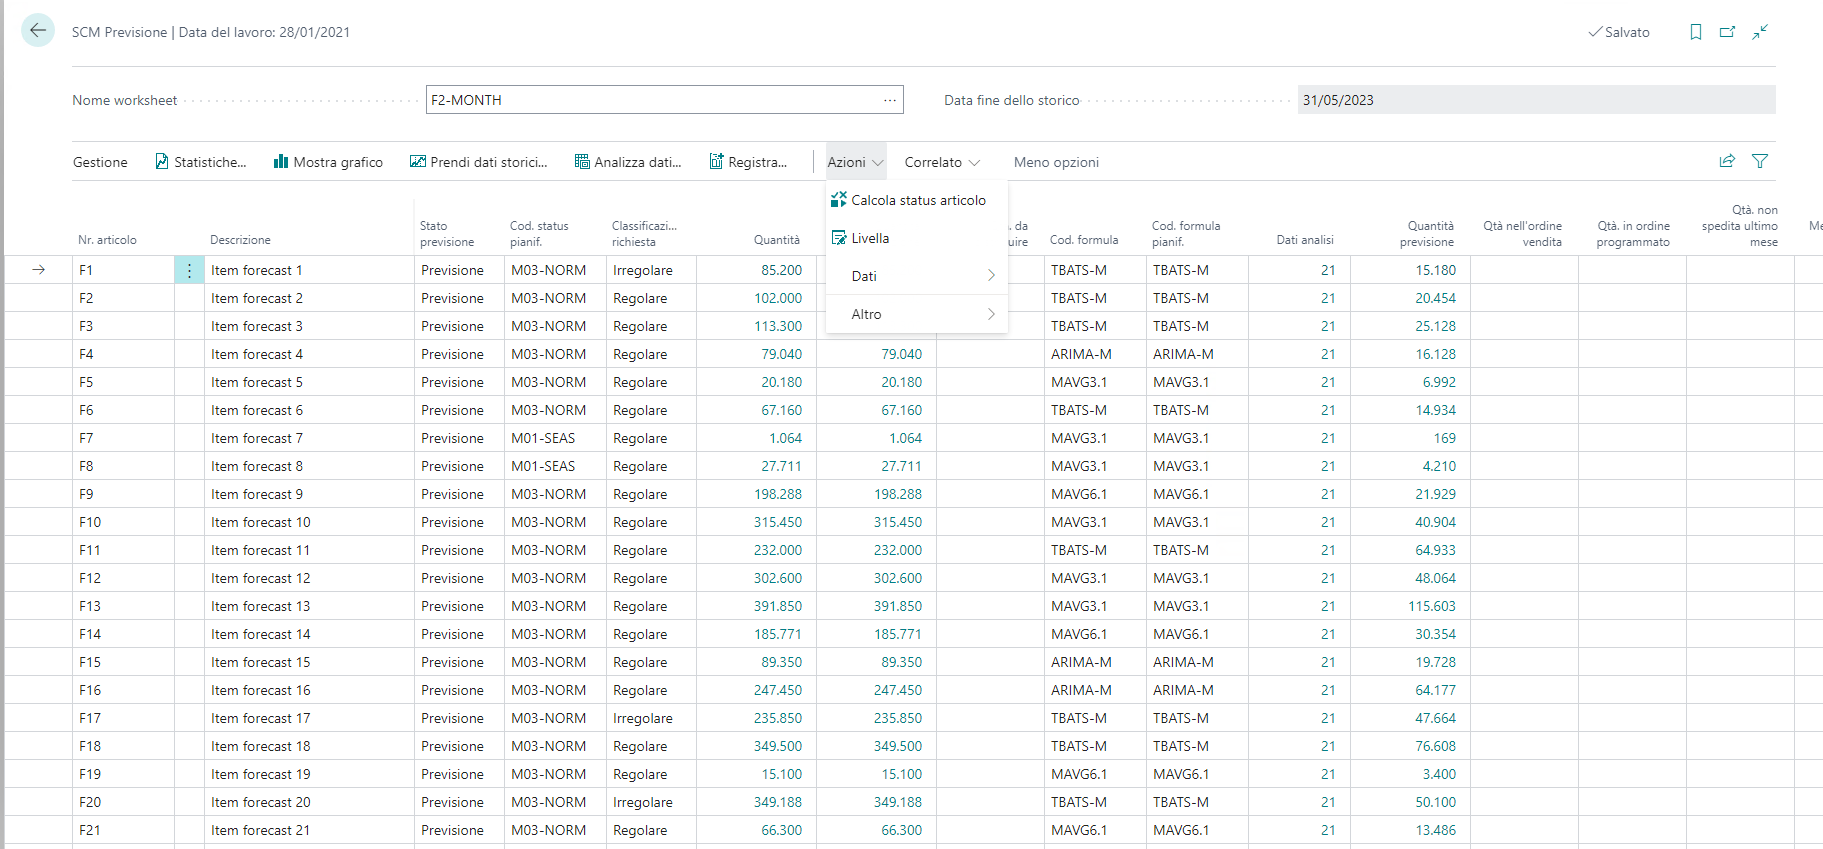Choose Livella from Azioni menu

click(x=869, y=238)
